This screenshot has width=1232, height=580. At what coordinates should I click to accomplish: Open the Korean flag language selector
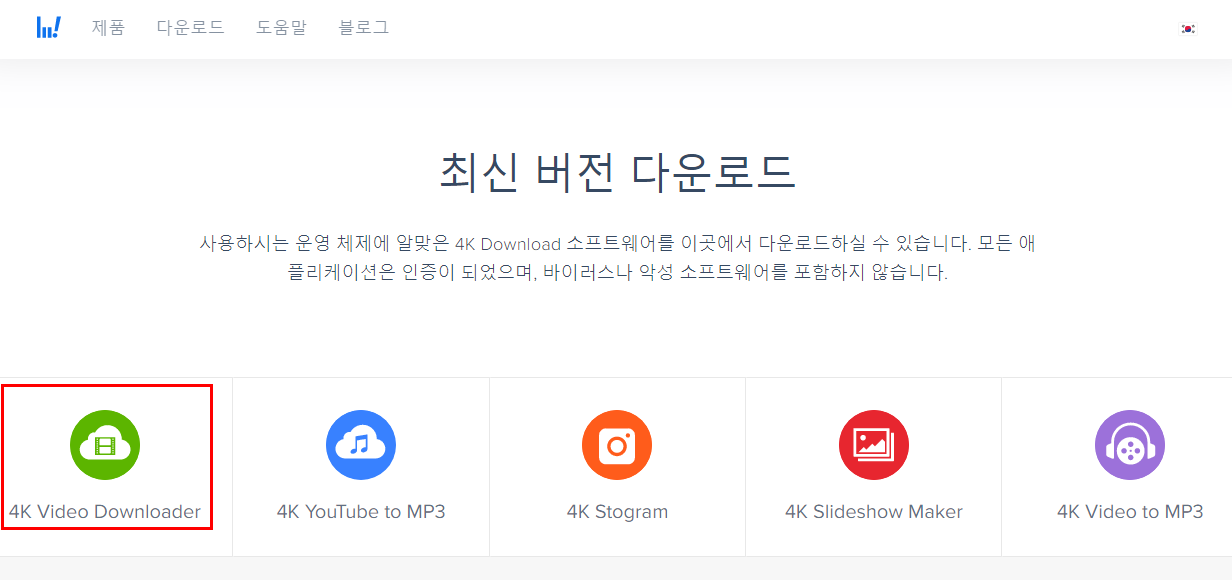coord(1188,29)
